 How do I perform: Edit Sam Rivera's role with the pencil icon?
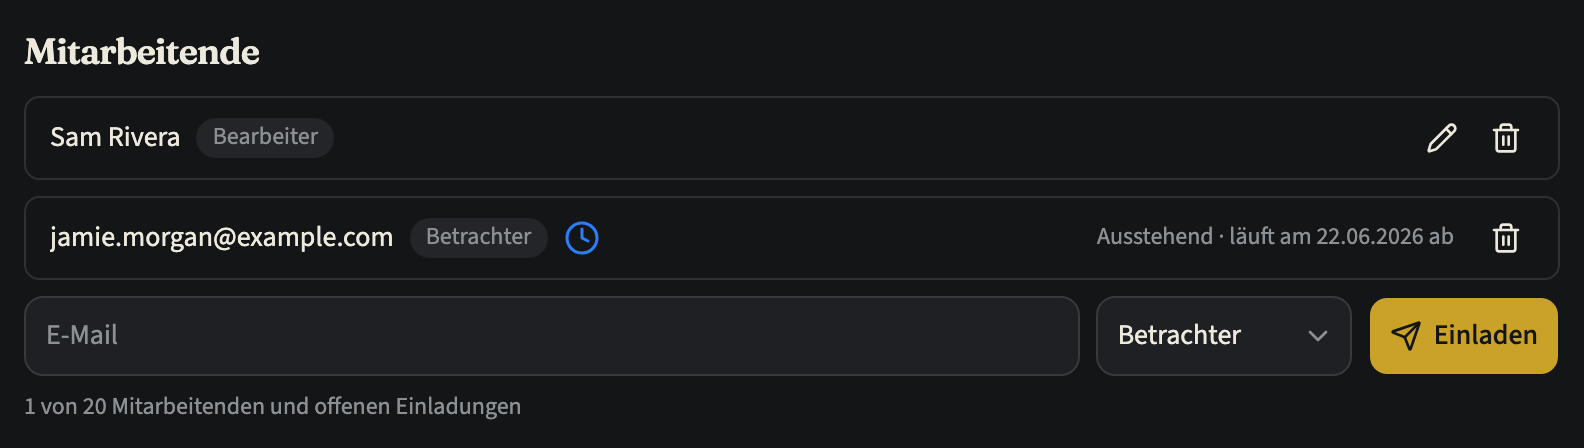1441,138
